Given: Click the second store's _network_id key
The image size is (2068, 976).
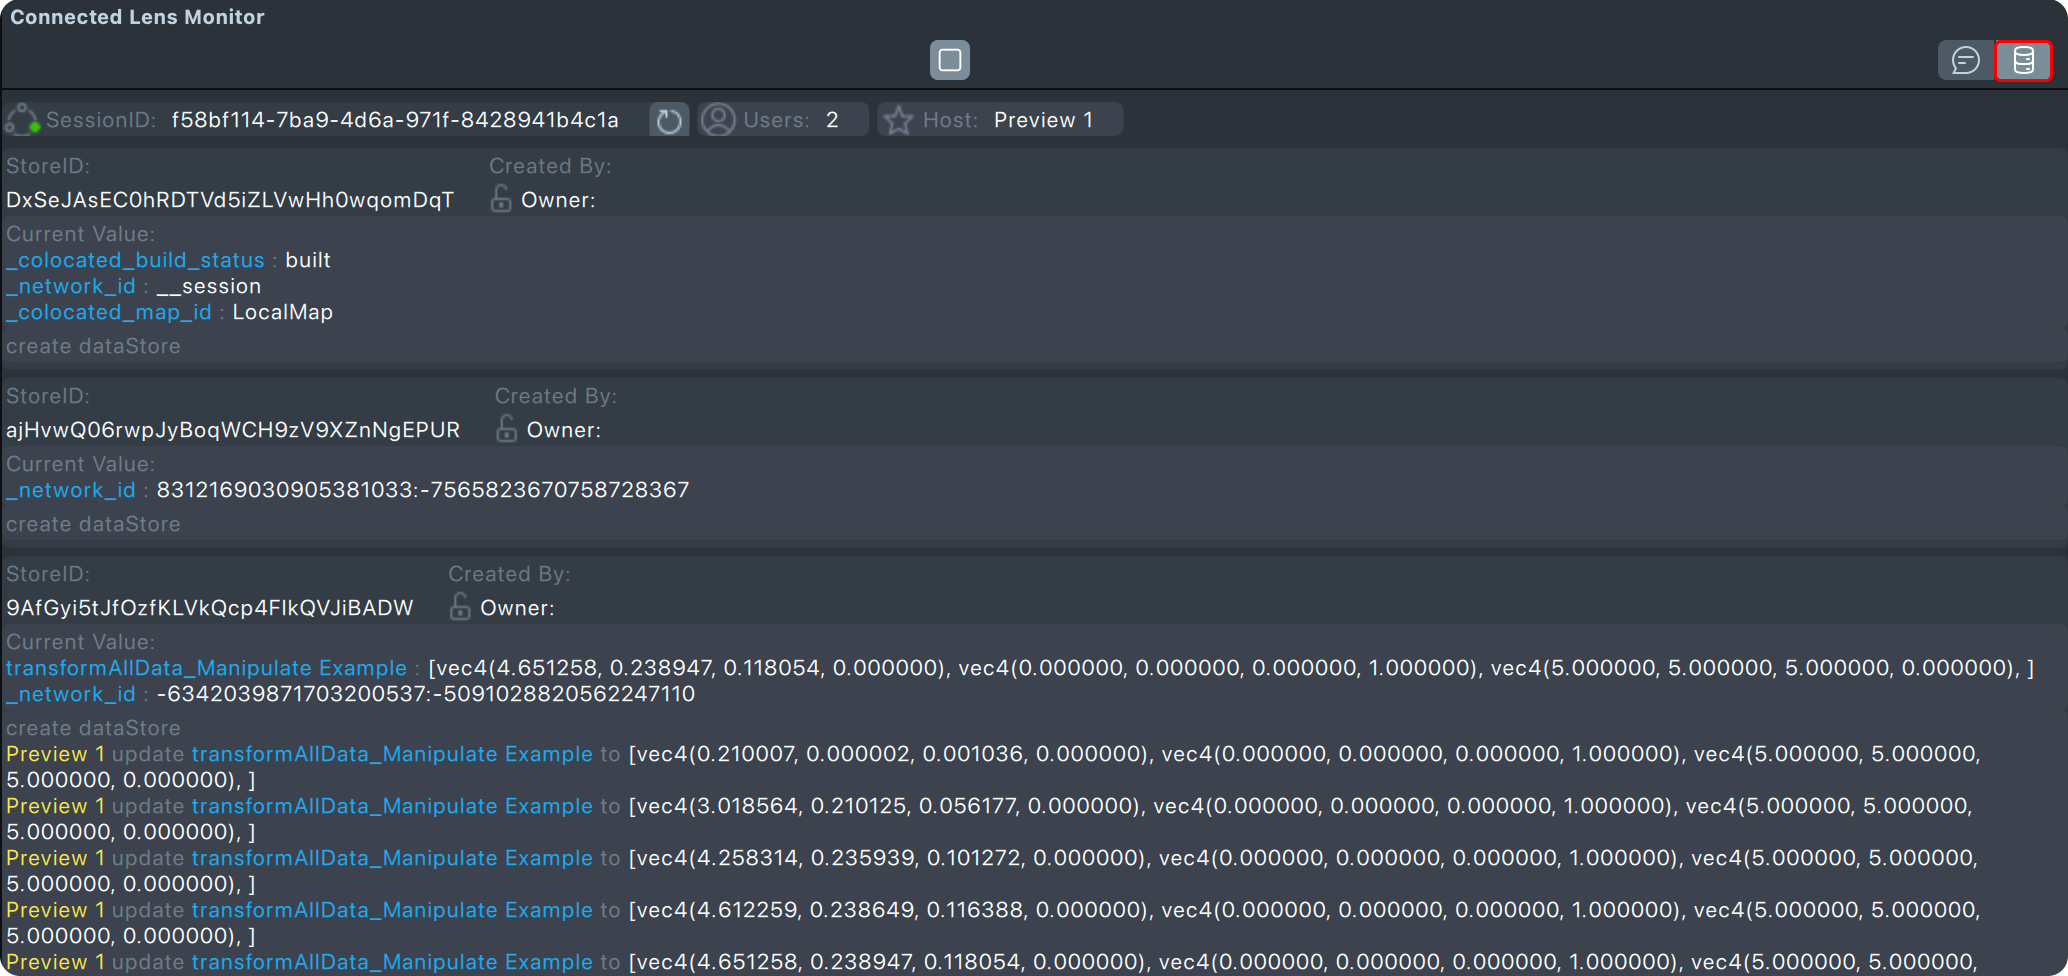Looking at the screenshot, I should pos(70,490).
